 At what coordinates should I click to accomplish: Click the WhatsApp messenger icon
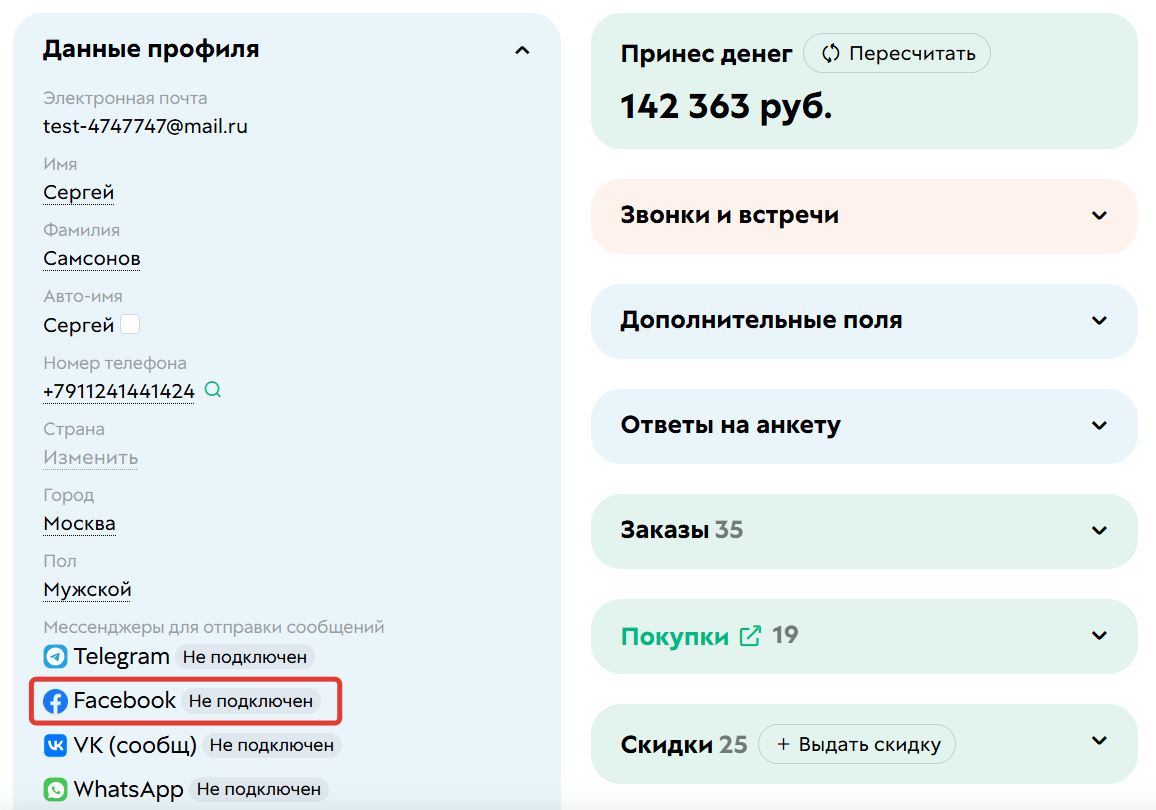[55, 789]
